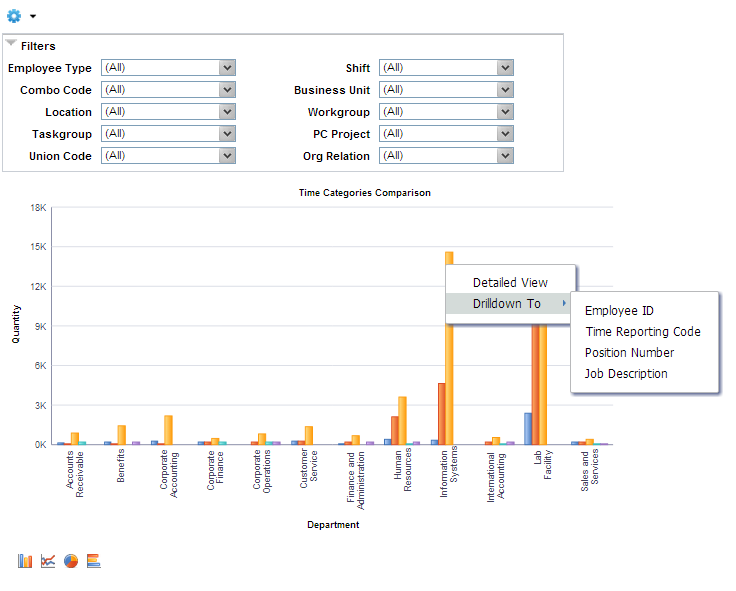This screenshot has width=736, height=591.
Task: Open the dropdown arrow beside the gear icon
Action: coord(33,16)
